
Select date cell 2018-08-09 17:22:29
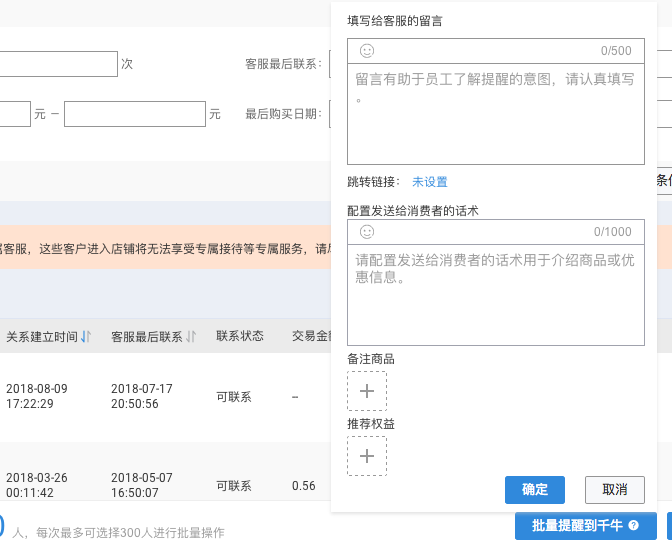point(37,396)
